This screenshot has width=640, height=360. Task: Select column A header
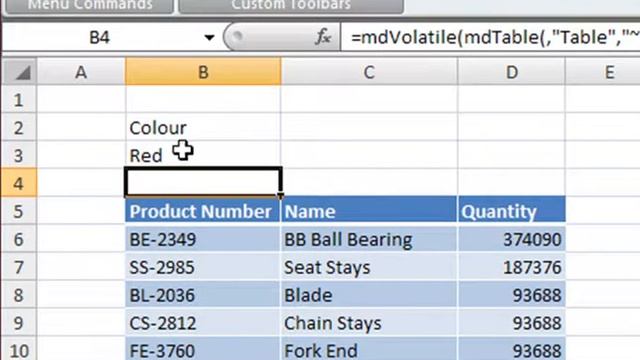coord(81,72)
